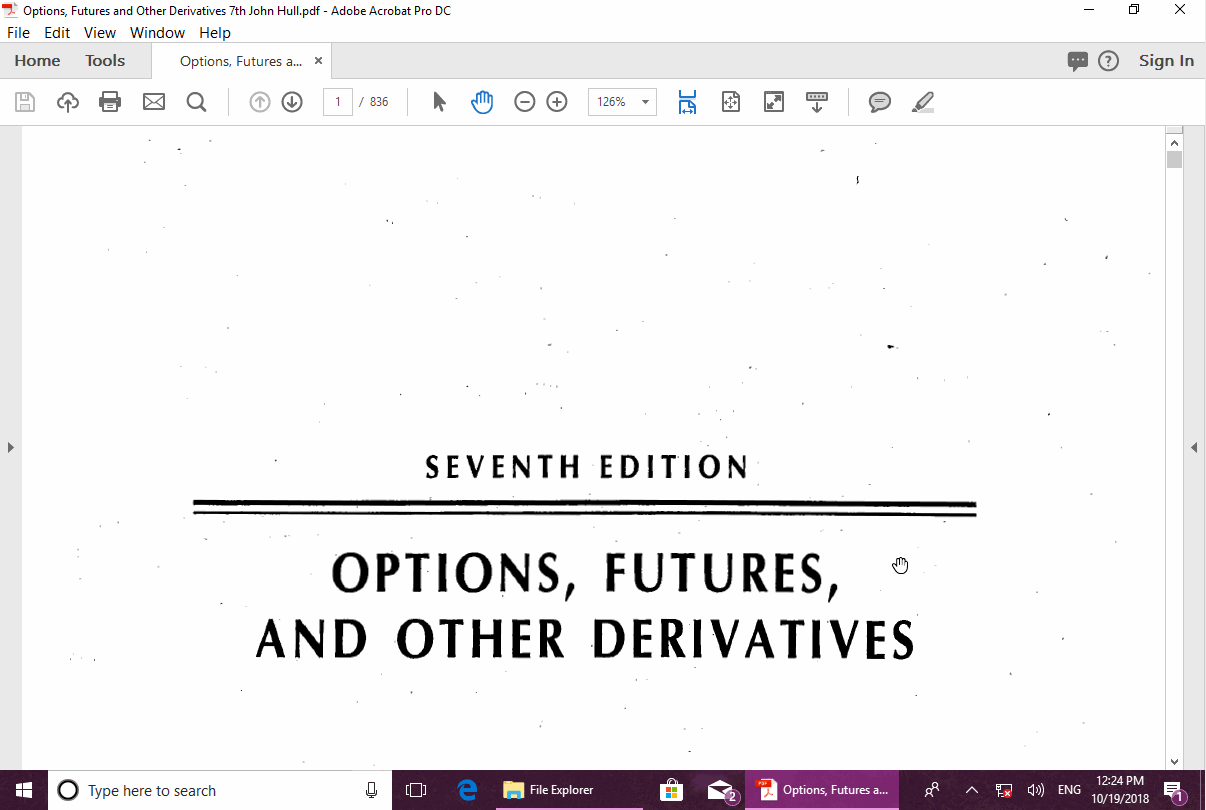Enter full screen mode icon
The height and width of the screenshot is (810, 1206).
tap(774, 102)
